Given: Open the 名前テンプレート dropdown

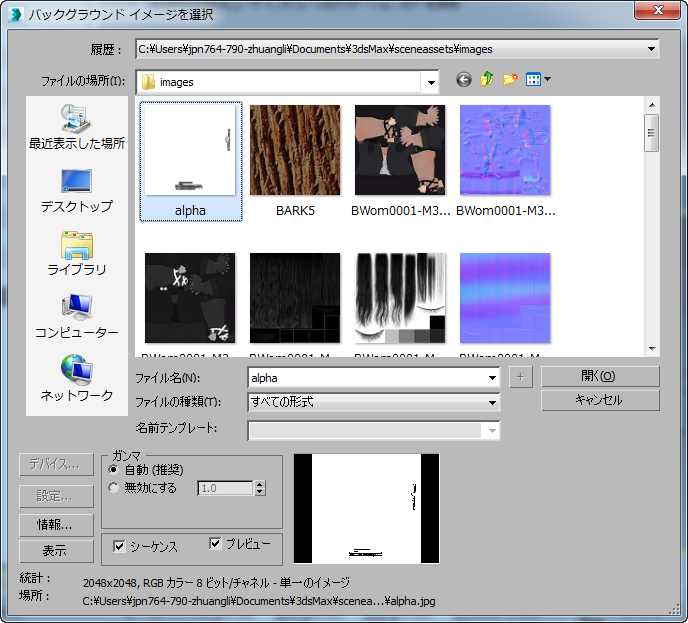Looking at the screenshot, I should [492, 431].
